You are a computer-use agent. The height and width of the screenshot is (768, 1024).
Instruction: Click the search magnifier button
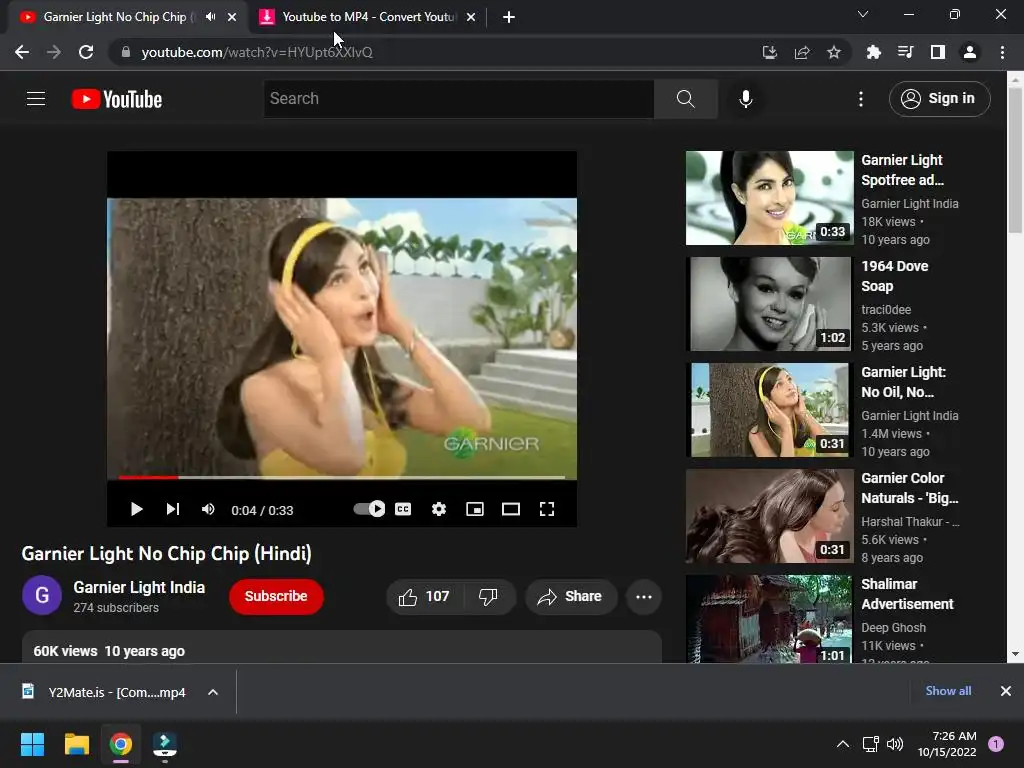coord(685,99)
